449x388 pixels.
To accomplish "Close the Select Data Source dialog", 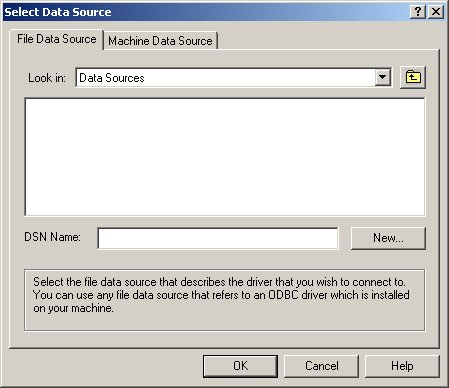I will 436,12.
